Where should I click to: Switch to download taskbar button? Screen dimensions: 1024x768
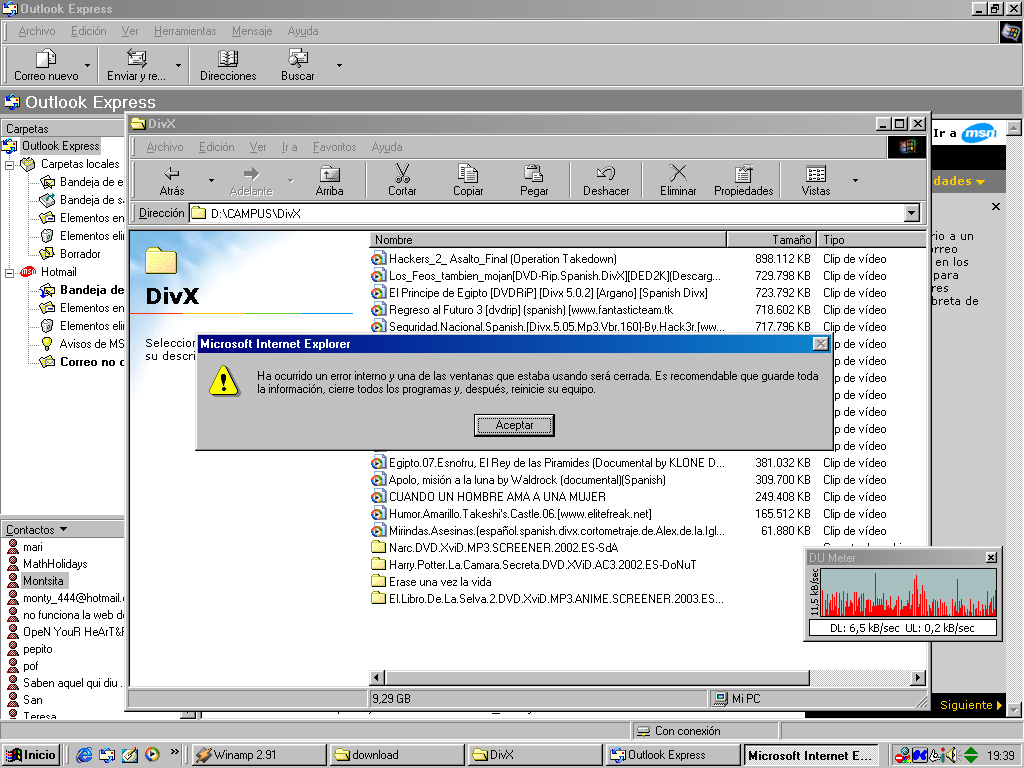click(397, 755)
